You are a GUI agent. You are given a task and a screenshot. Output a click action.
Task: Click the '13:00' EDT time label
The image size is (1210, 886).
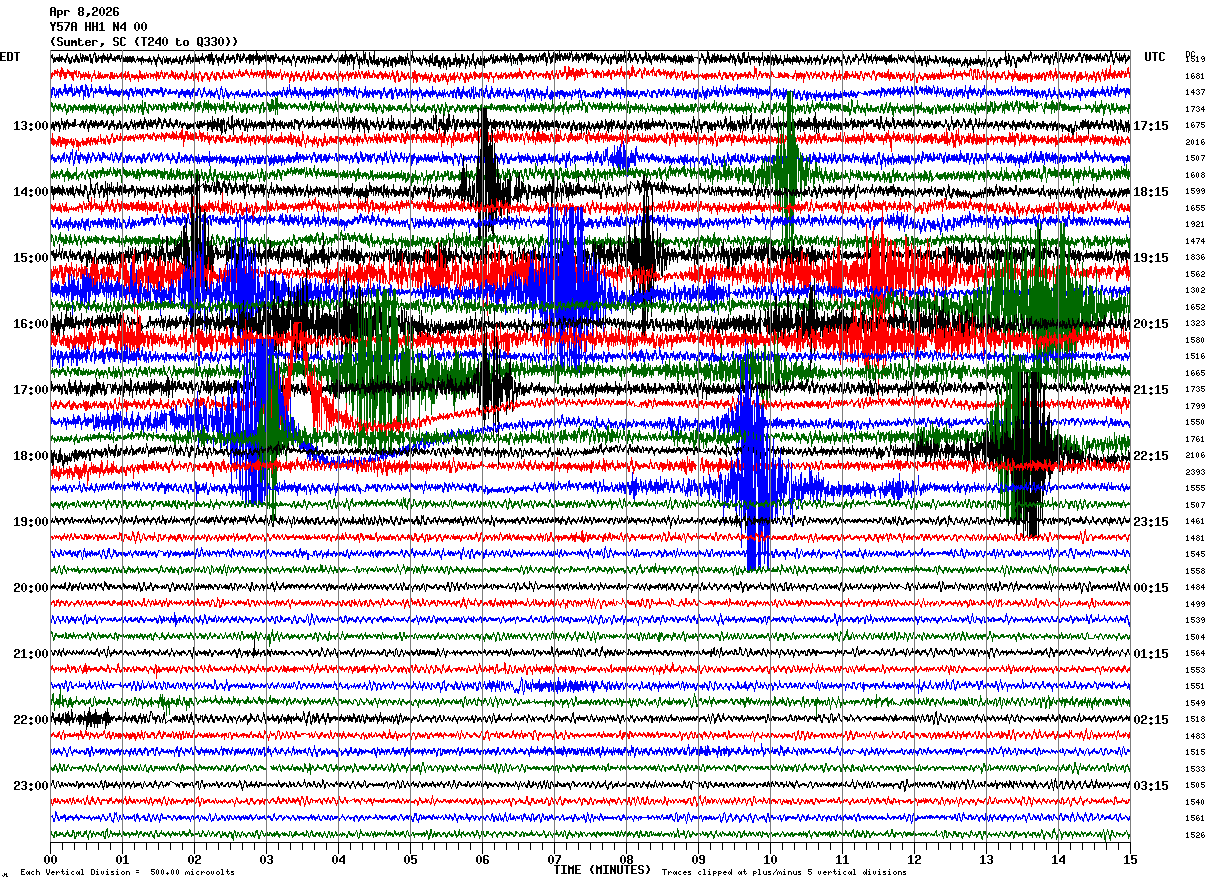coord(31,126)
